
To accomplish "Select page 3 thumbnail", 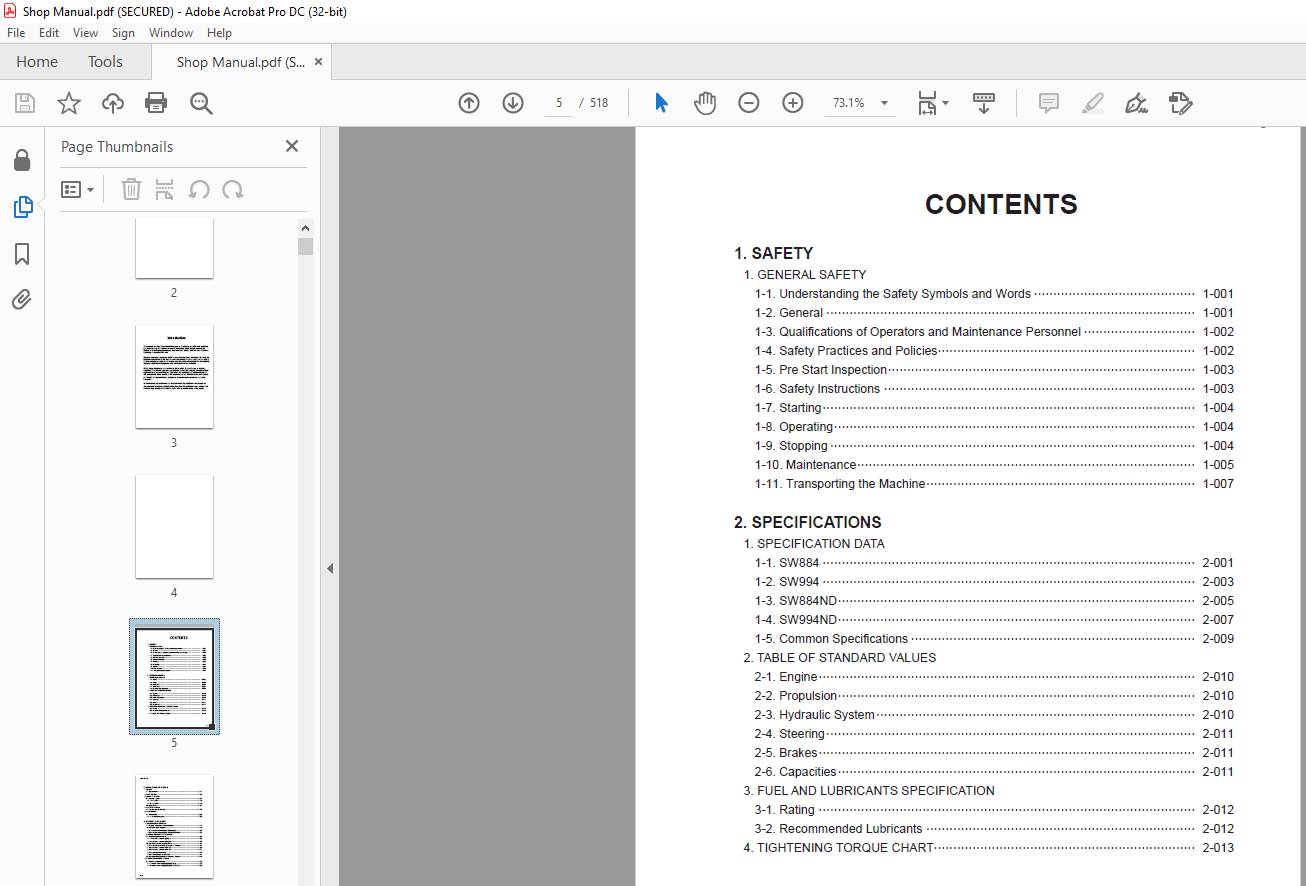I will click(x=174, y=377).
